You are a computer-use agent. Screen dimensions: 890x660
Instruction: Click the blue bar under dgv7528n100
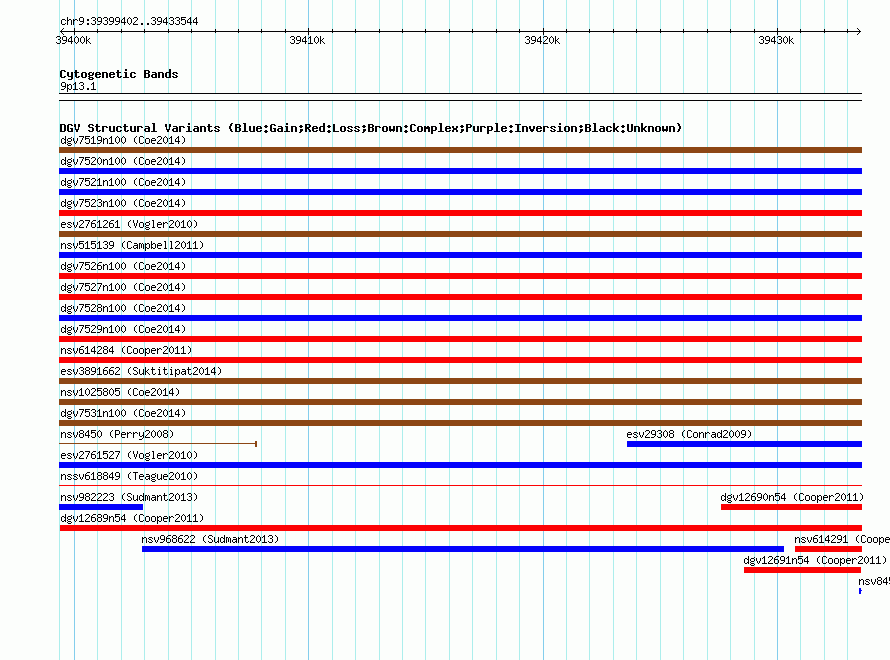click(x=460, y=318)
